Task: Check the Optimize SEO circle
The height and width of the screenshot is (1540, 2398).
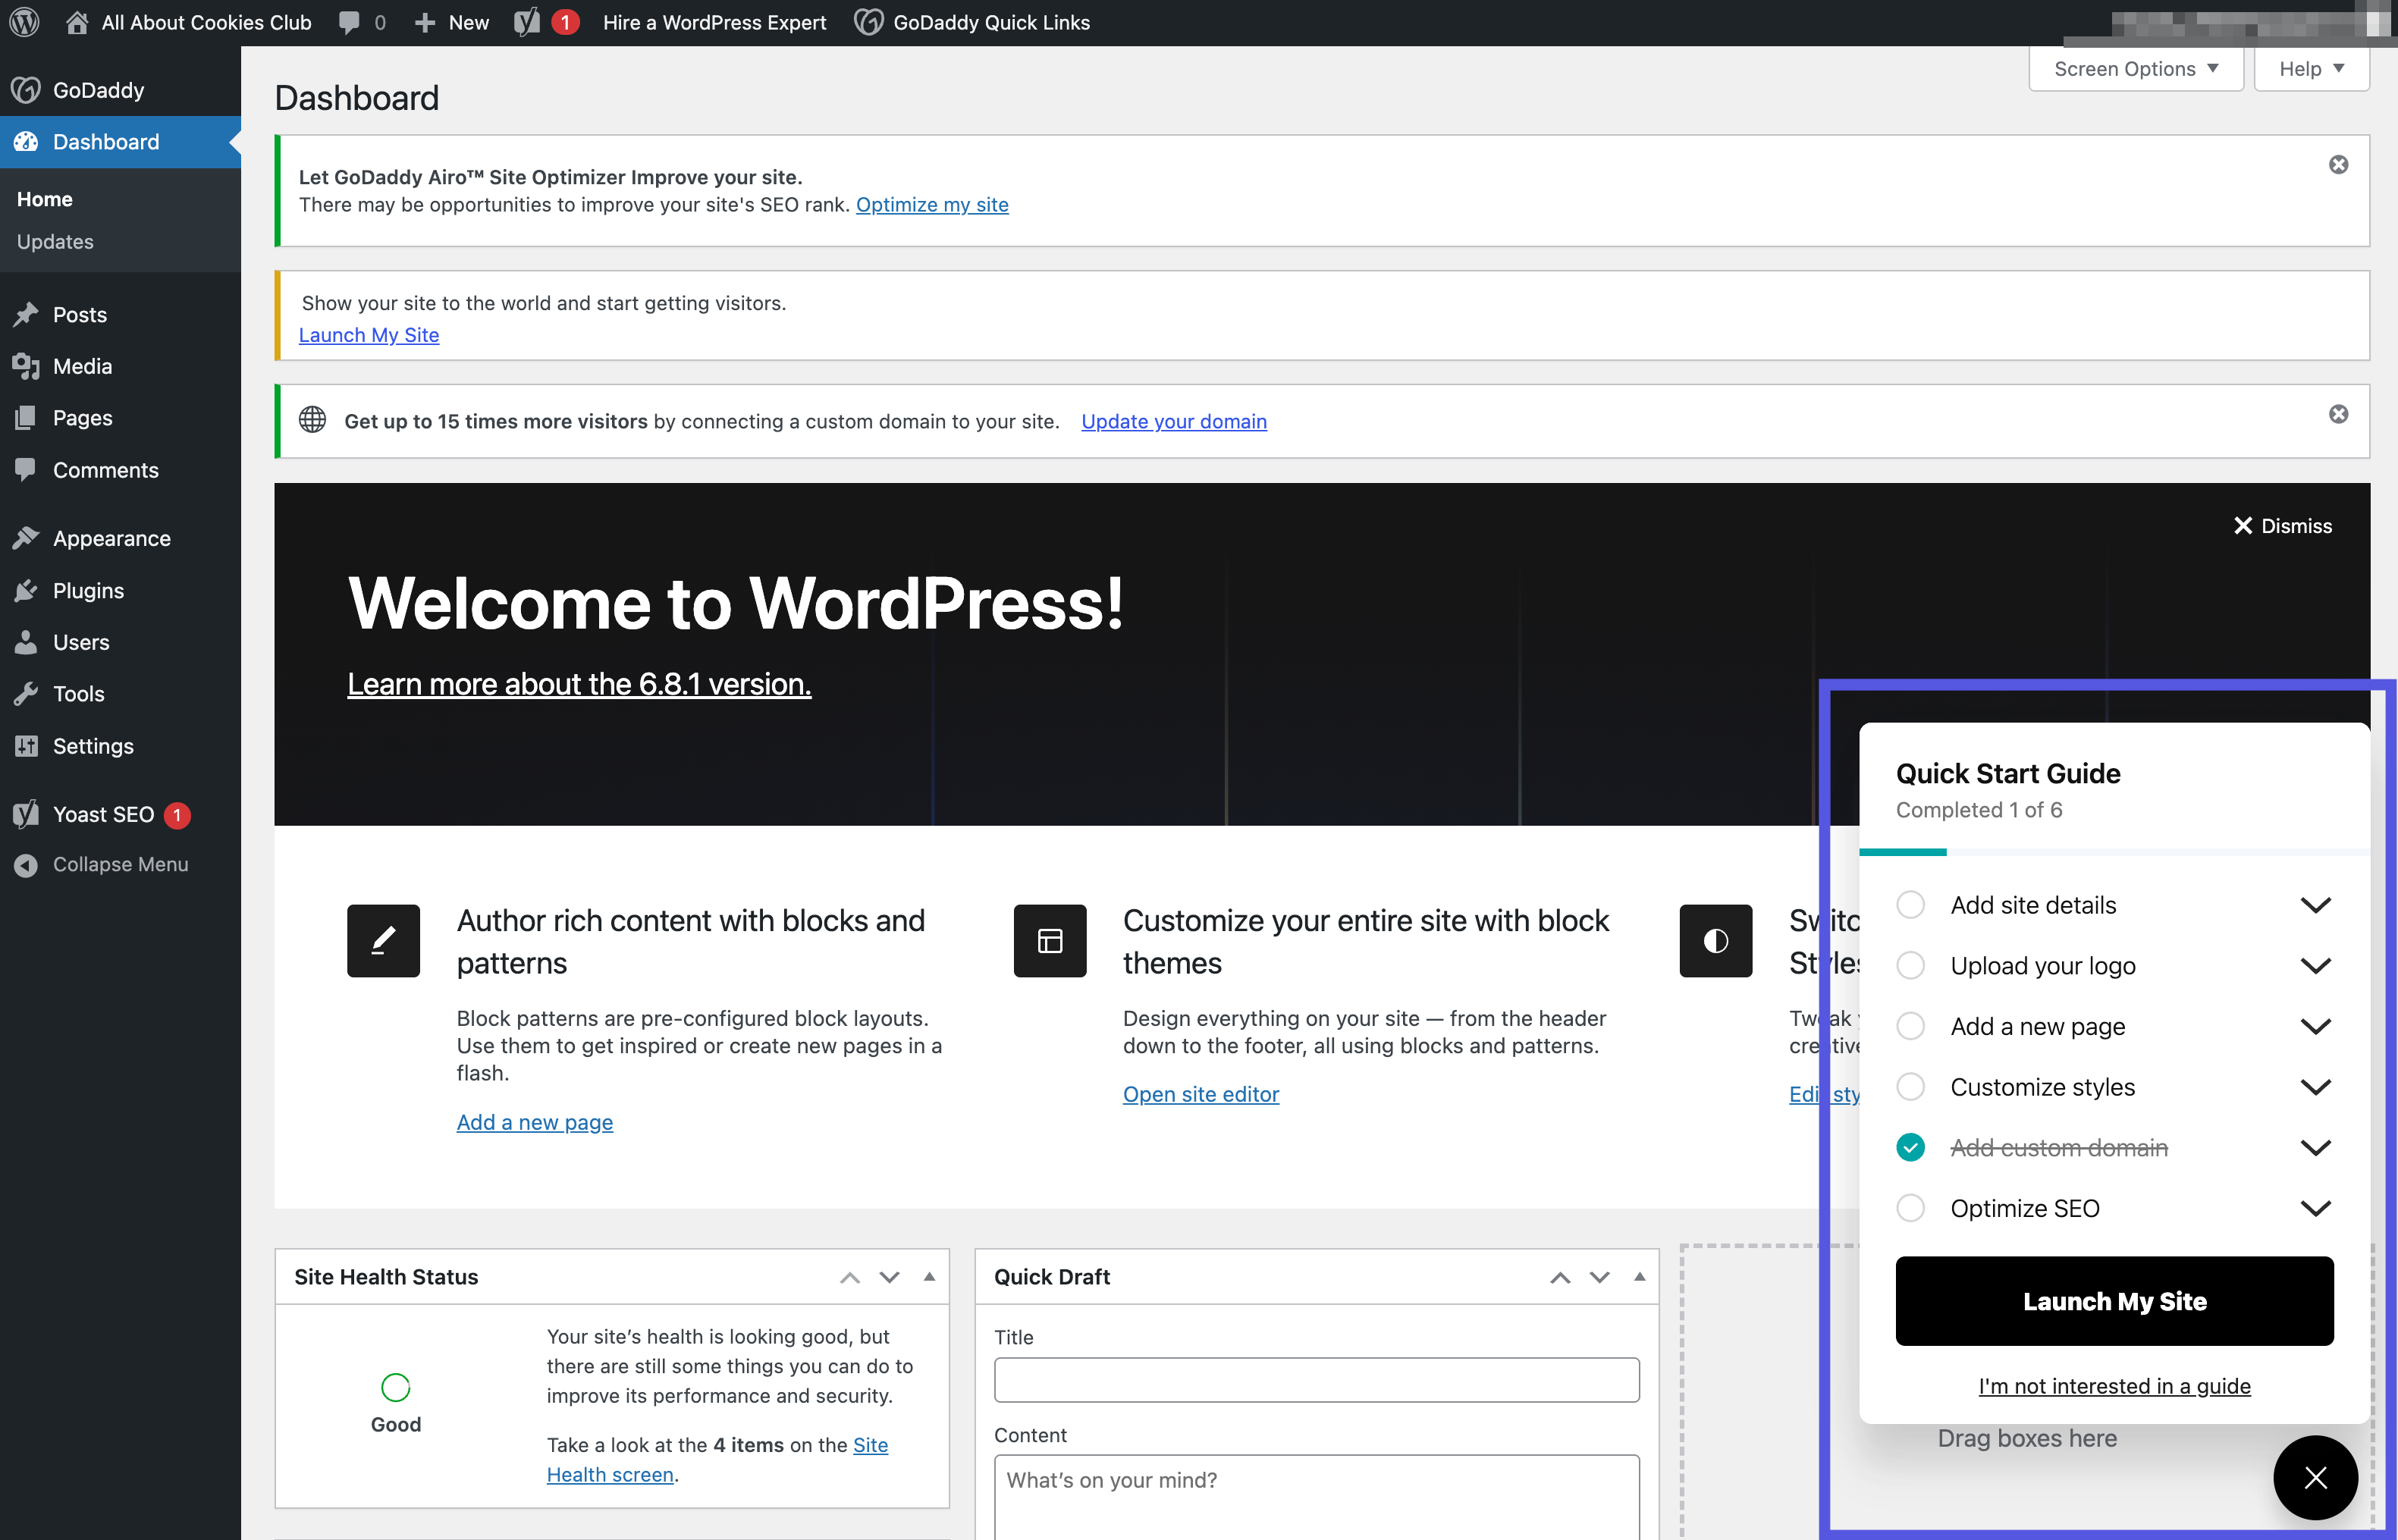Action: [1910, 1208]
